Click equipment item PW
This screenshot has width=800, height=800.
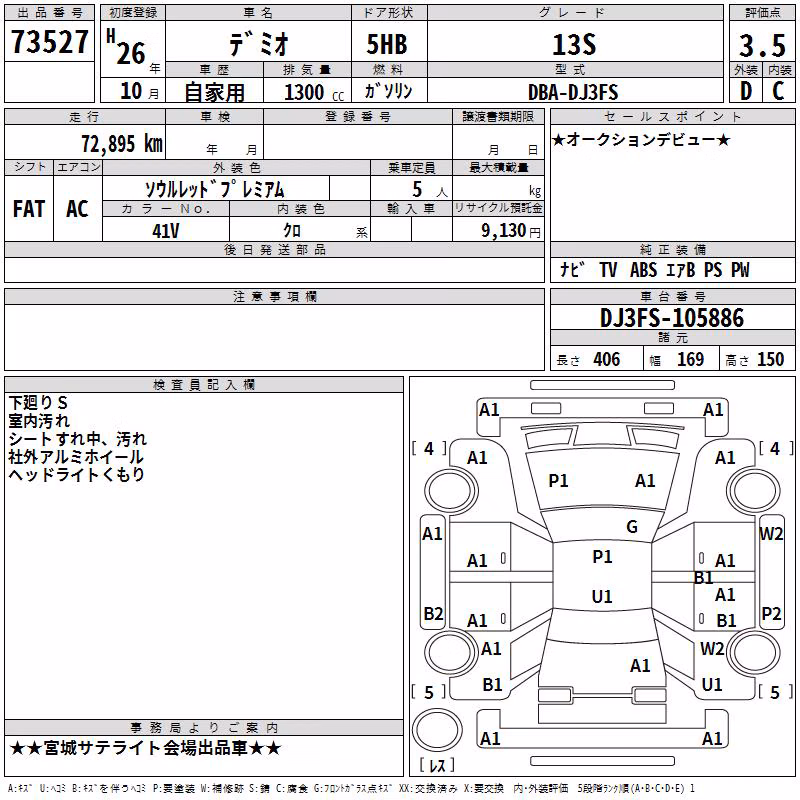coord(740,270)
